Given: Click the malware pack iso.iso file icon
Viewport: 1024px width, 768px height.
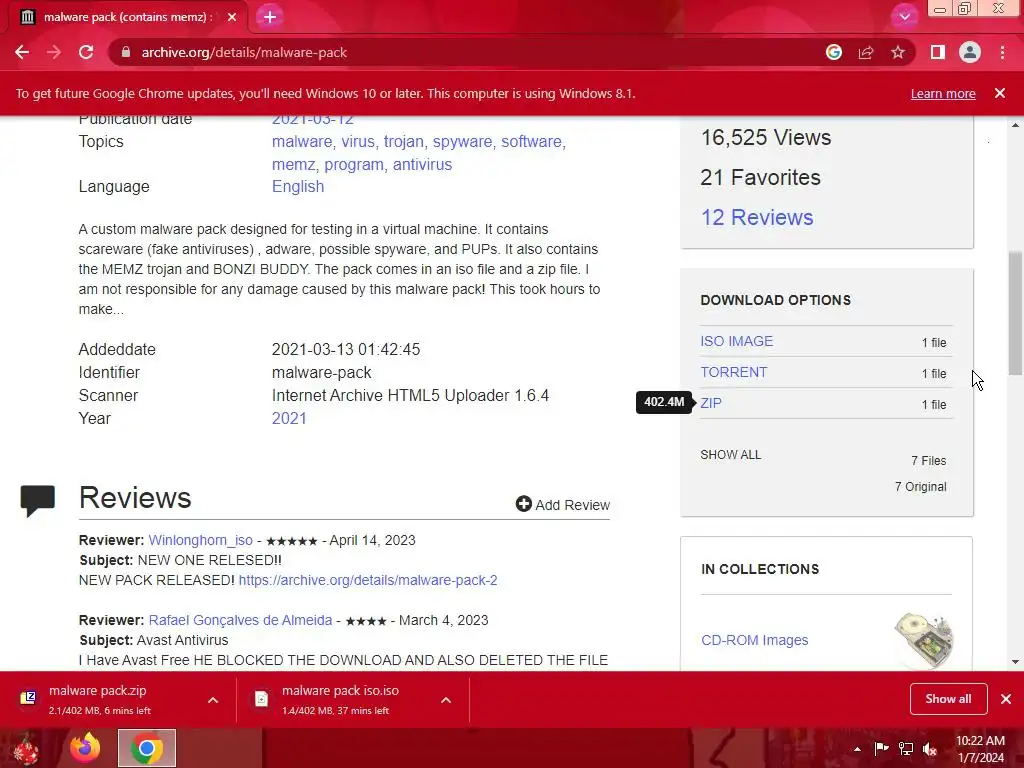Looking at the screenshot, I should pyautogui.click(x=261, y=699).
